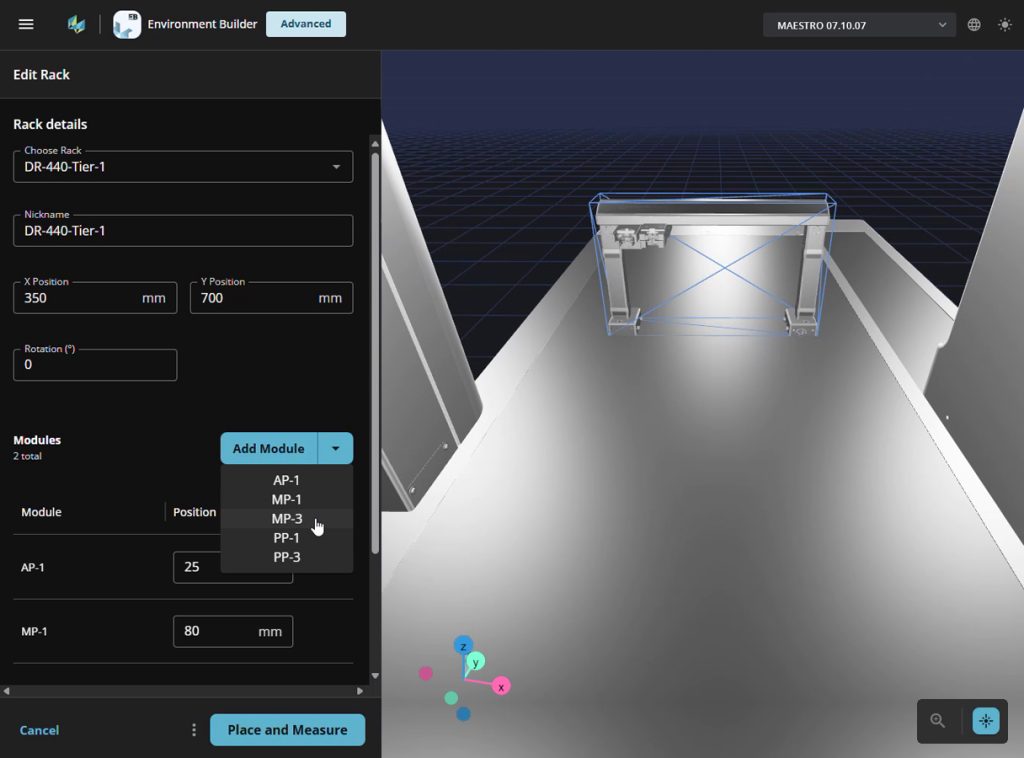Open the Add Module dropdown arrow
Image resolution: width=1024 pixels, height=758 pixels.
pyautogui.click(x=336, y=448)
